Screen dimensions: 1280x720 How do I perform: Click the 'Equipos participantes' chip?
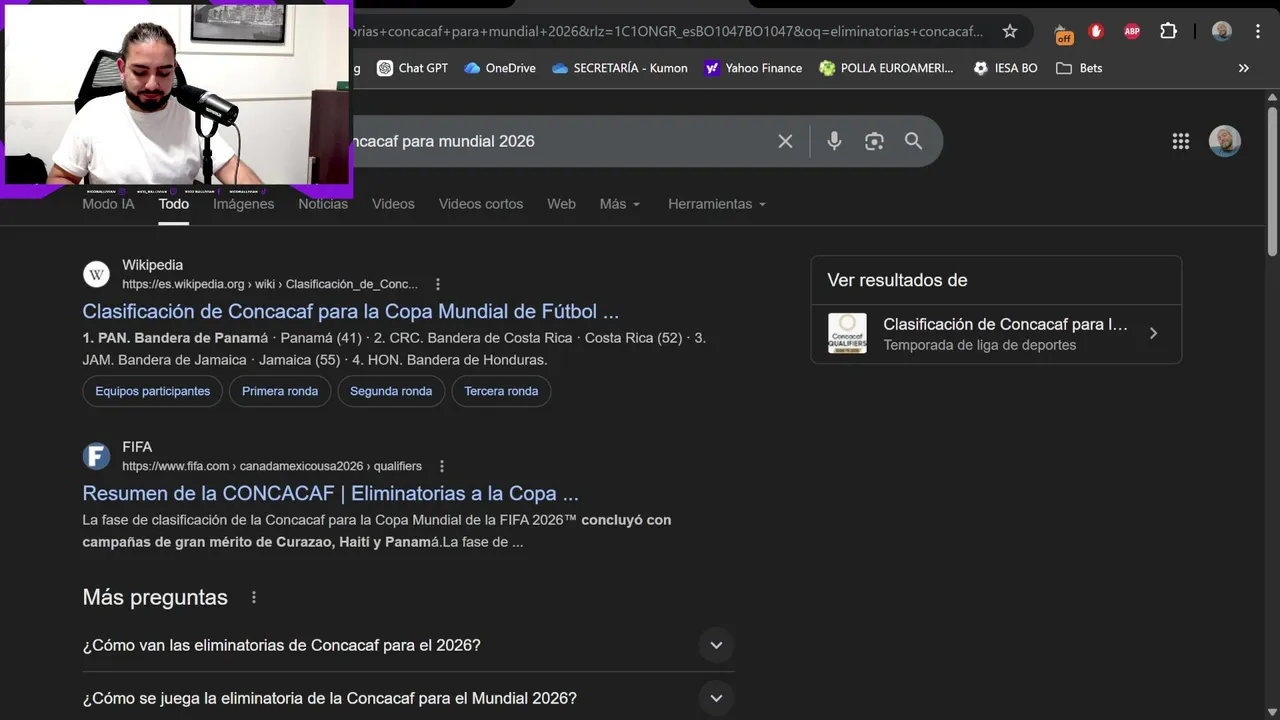[x=153, y=391]
